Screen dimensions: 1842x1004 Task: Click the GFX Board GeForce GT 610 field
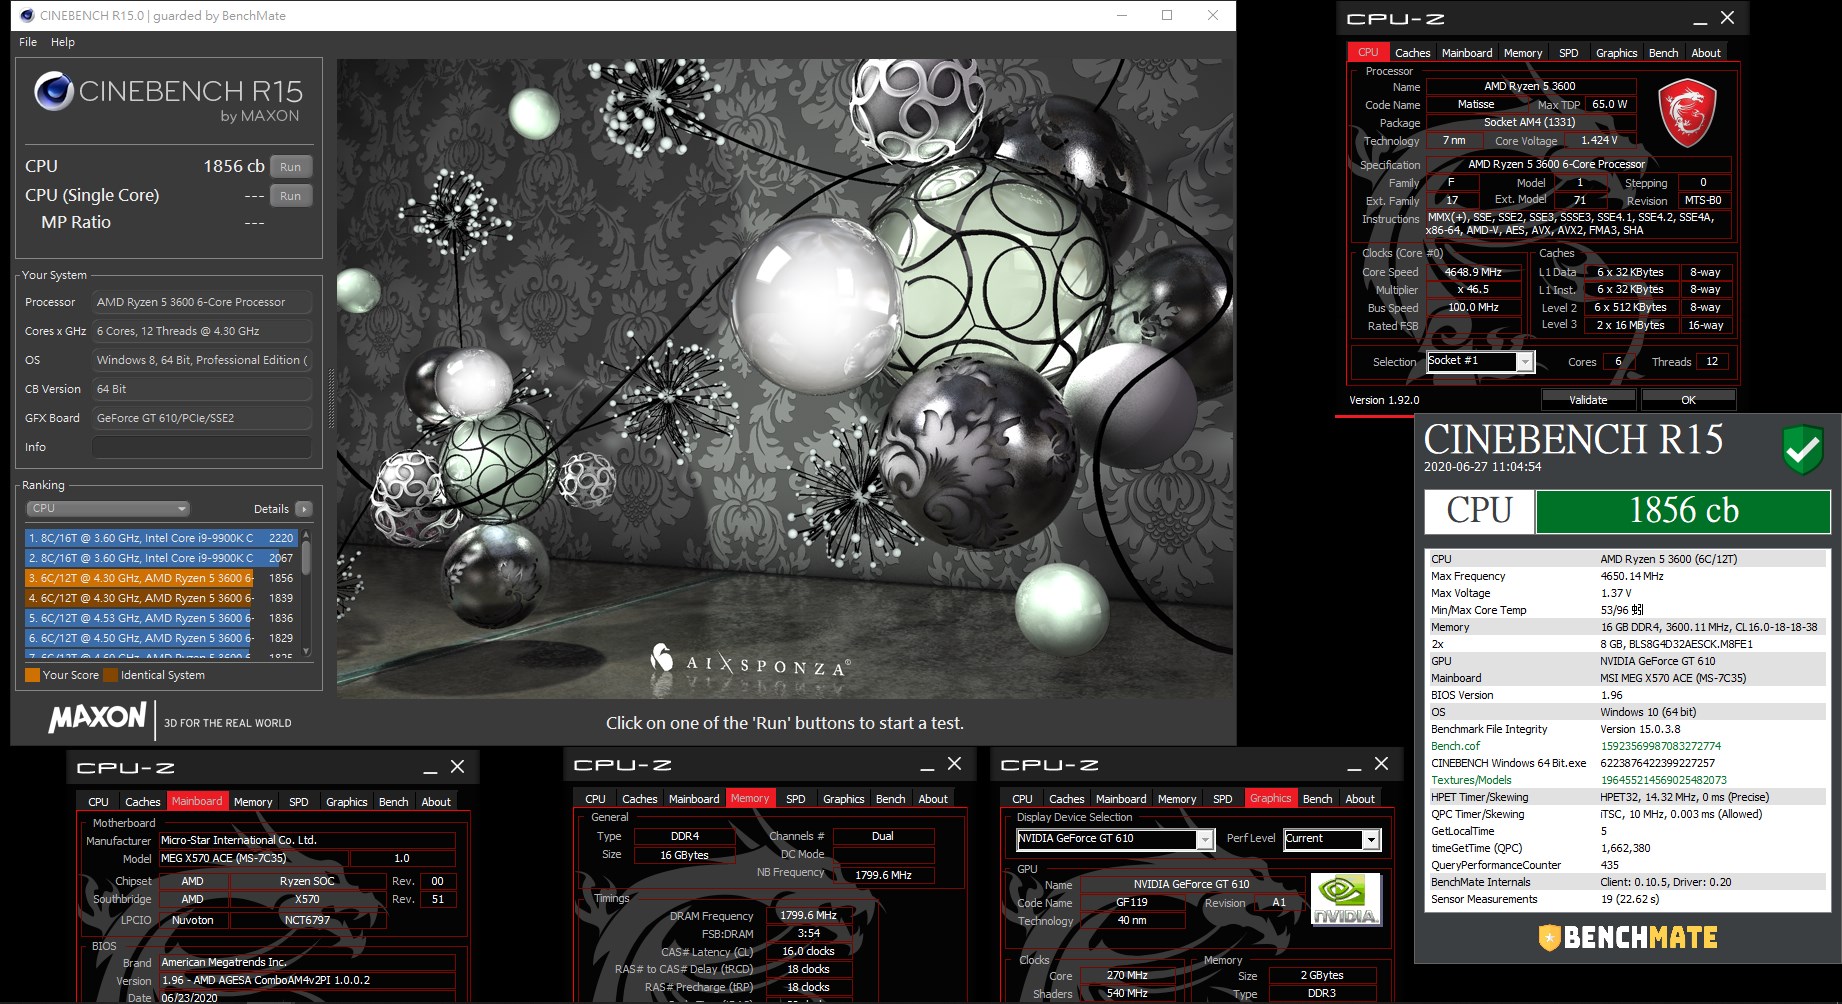(x=202, y=418)
